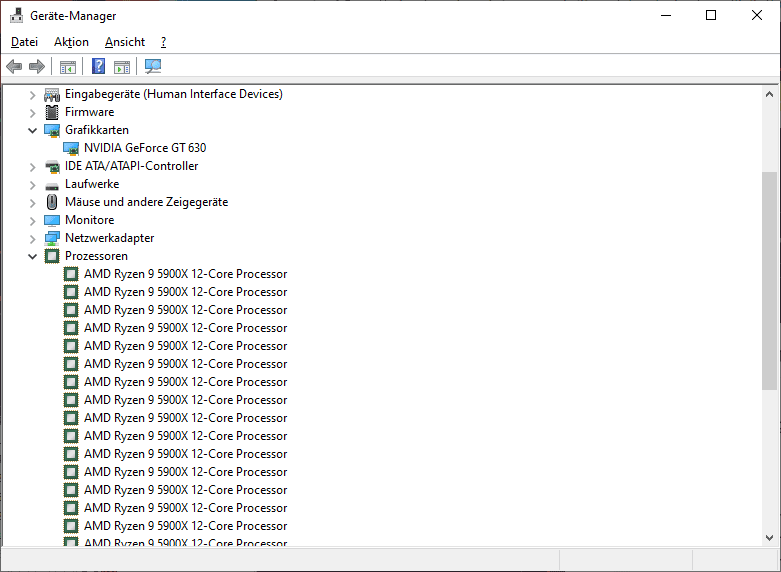Expand the Firmware node

32,113
